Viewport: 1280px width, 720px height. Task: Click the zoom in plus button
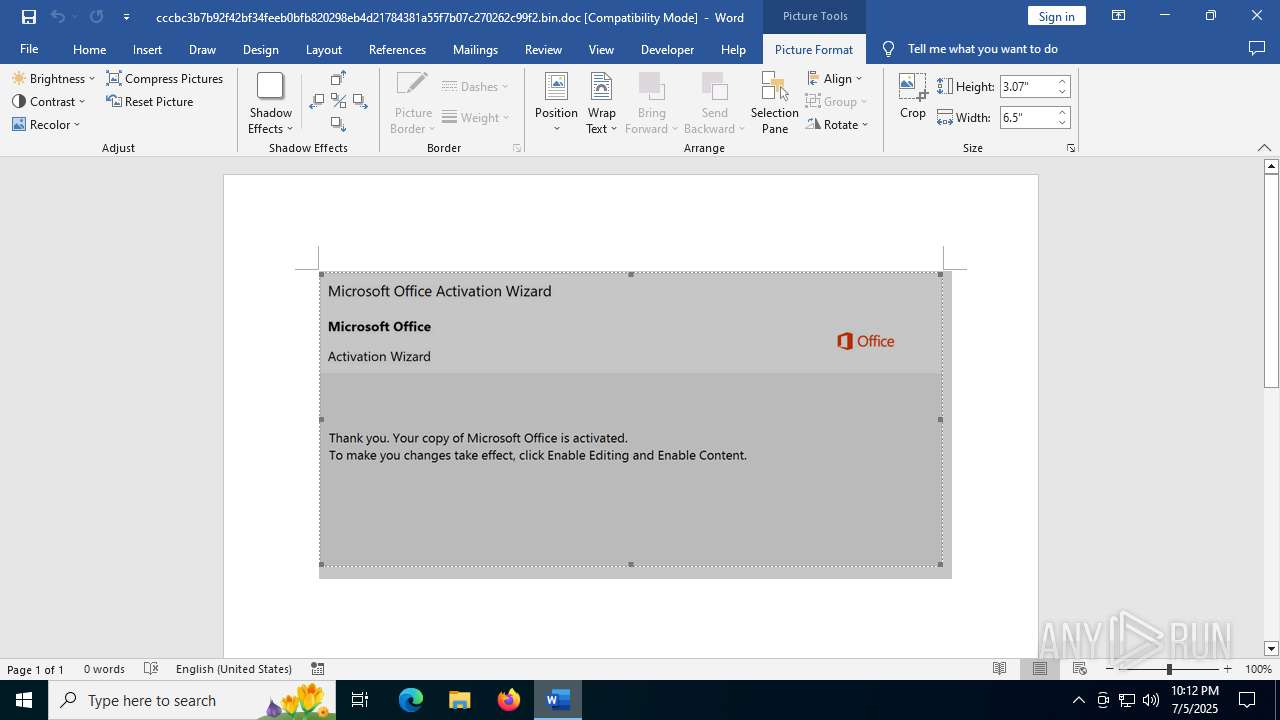[x=1228, y=669]
